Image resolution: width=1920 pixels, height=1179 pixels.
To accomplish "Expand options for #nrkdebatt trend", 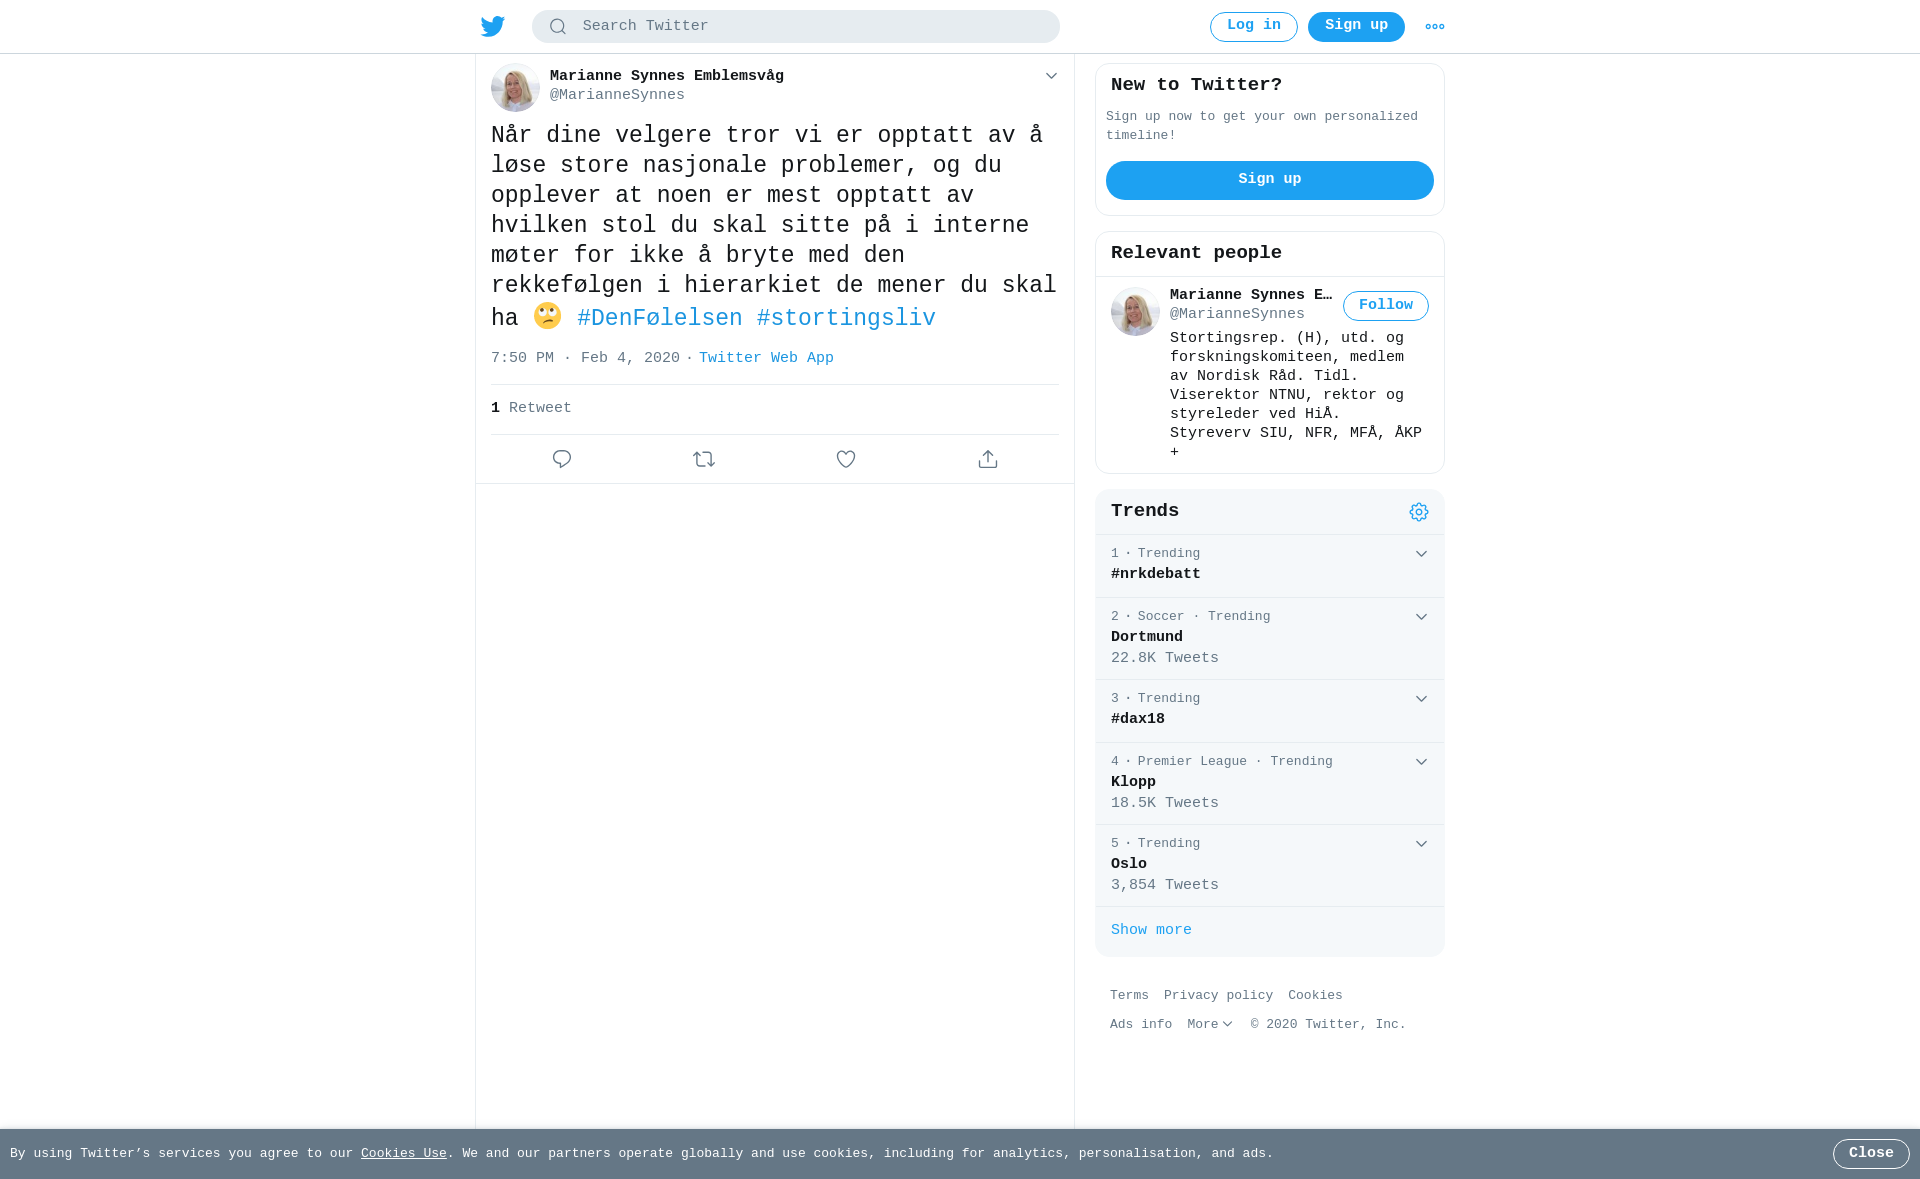I will pos(1421,554).
